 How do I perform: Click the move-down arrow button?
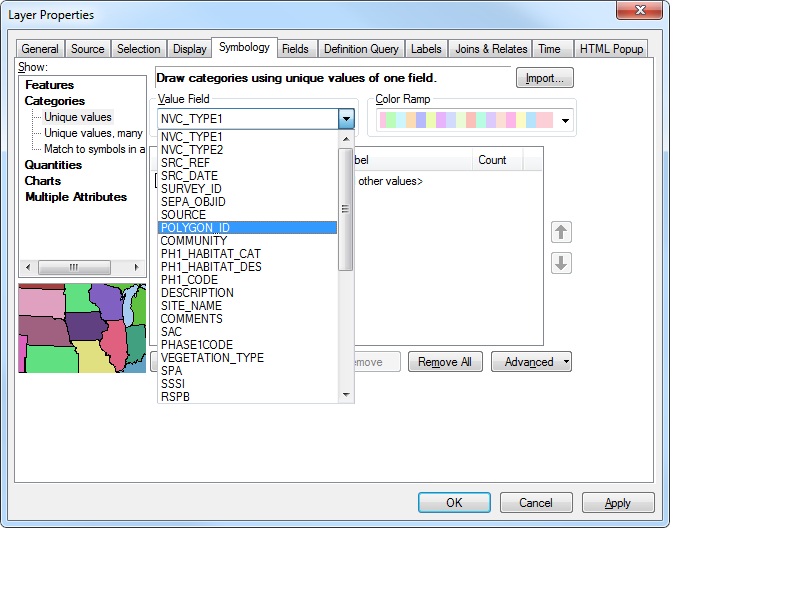click(561, 263)
